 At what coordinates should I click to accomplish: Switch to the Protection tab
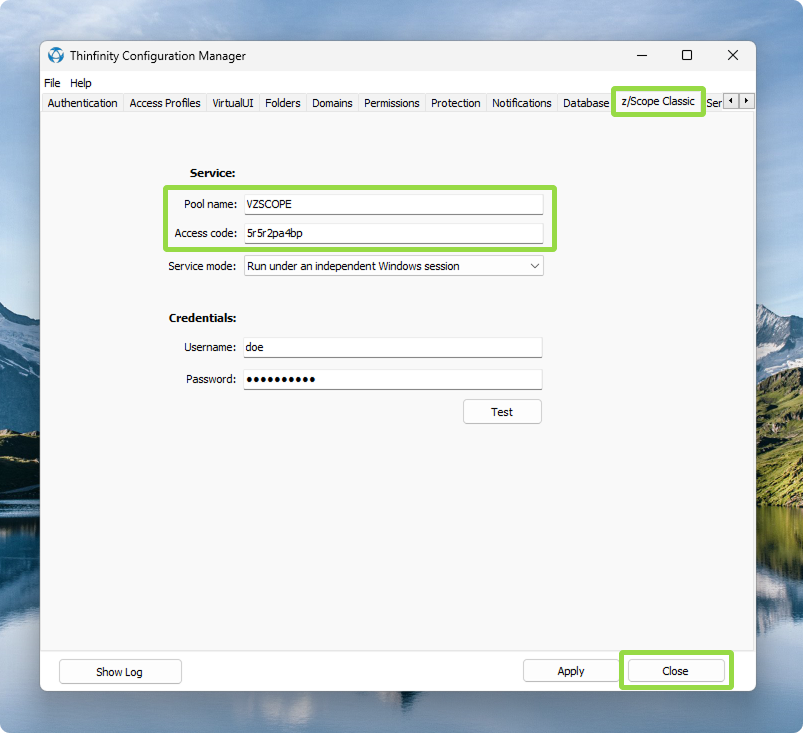coord(456,103)
